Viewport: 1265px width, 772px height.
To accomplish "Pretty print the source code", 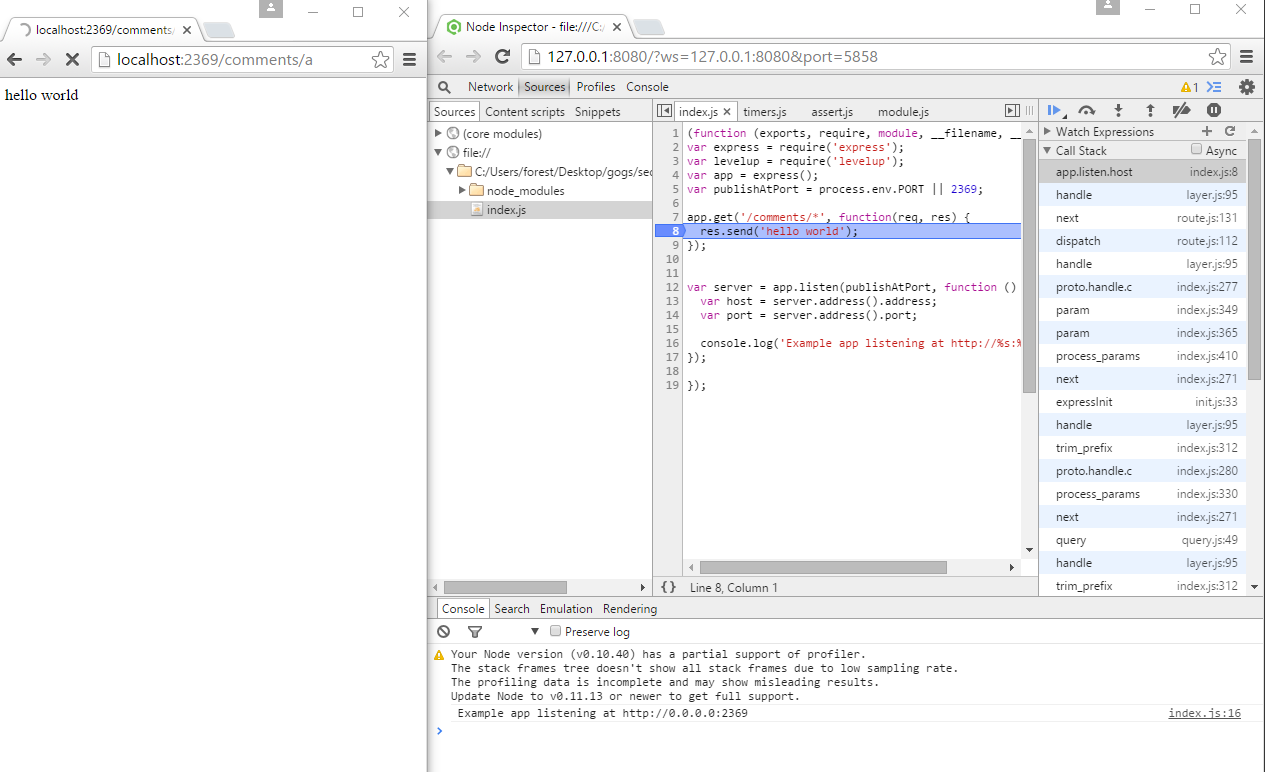I will (x=668, y=588).
